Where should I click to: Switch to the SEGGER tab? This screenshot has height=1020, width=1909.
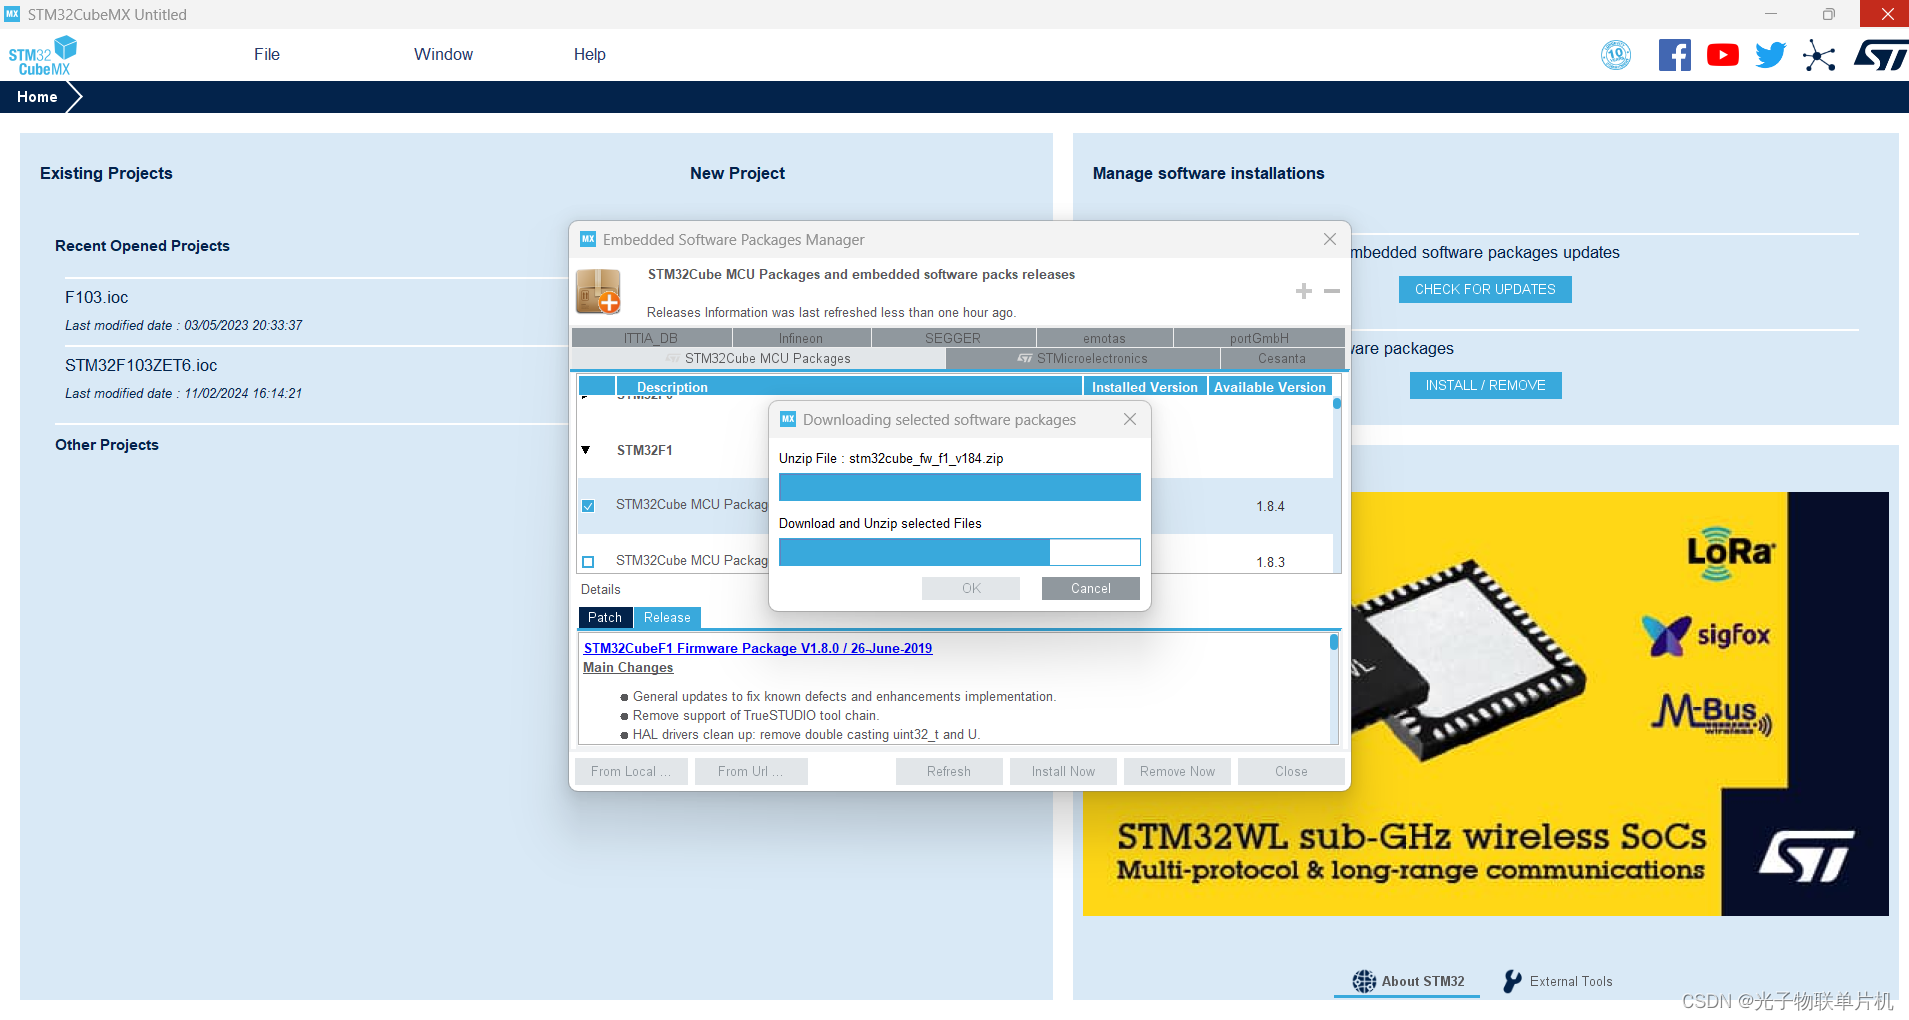pyautogui.click(x=953, y=338)
